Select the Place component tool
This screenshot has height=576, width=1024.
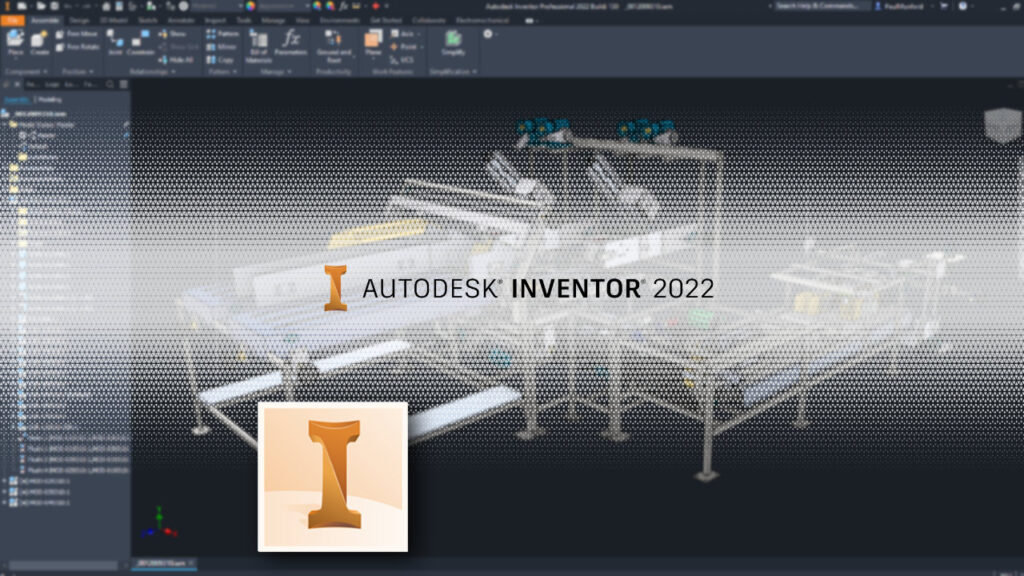point(15,44)
